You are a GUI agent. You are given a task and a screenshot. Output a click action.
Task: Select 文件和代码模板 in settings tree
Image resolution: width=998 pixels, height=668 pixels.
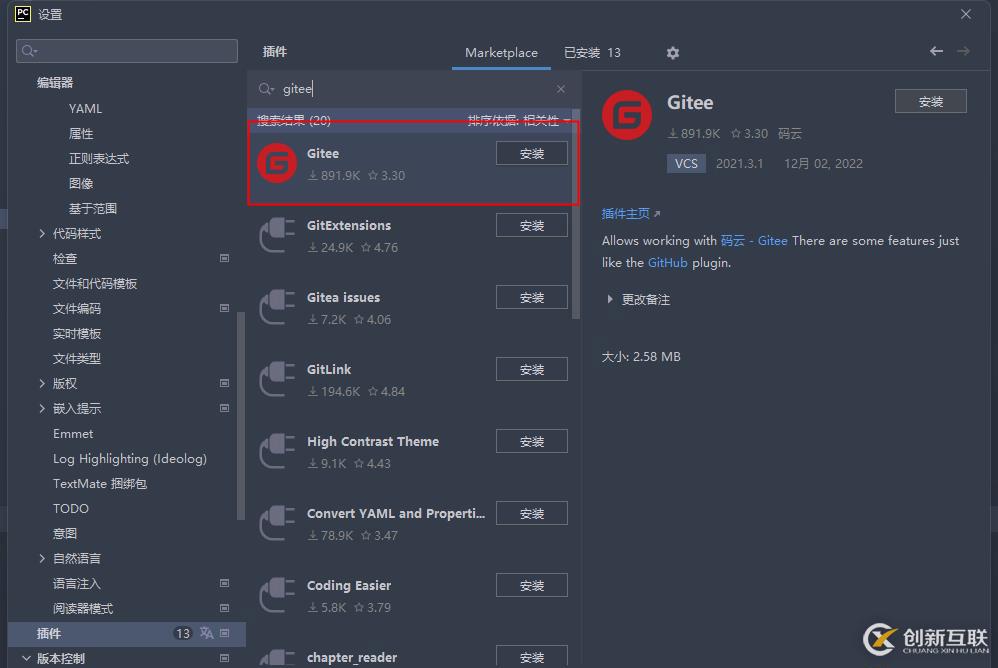95,283
